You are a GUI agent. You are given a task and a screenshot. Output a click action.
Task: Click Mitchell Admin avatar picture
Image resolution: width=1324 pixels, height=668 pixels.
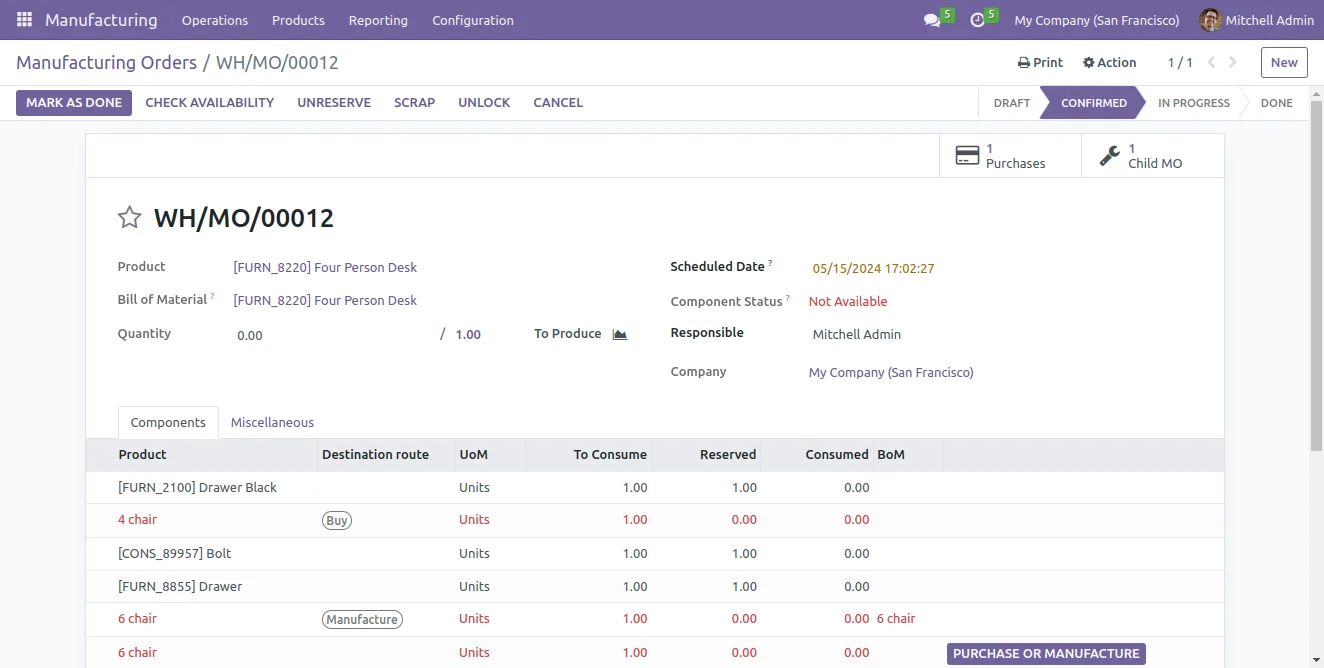point(1210,20)
